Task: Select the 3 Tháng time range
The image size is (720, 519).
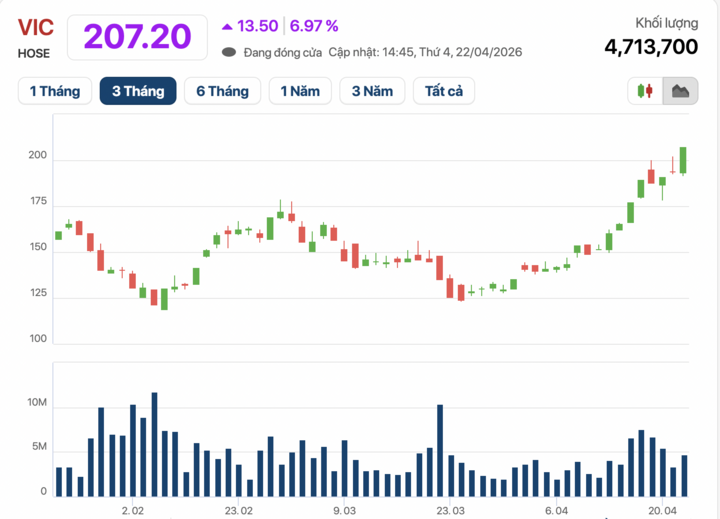Action: pyautogui.click(x=138, y=91)
